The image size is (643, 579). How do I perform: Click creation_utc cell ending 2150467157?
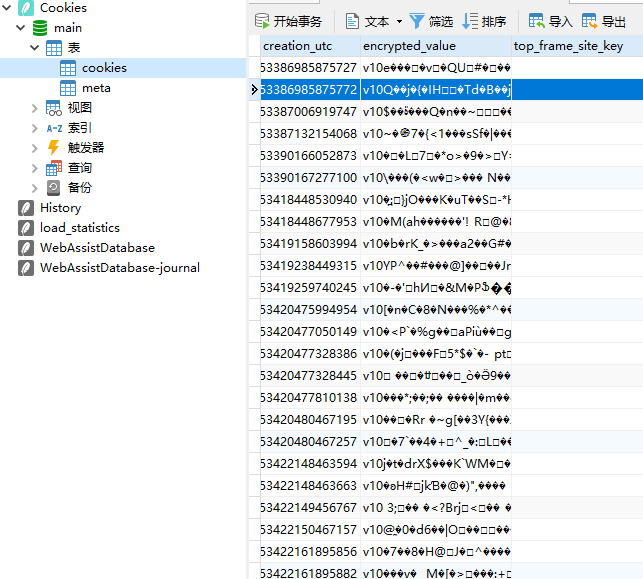point(310,530)
